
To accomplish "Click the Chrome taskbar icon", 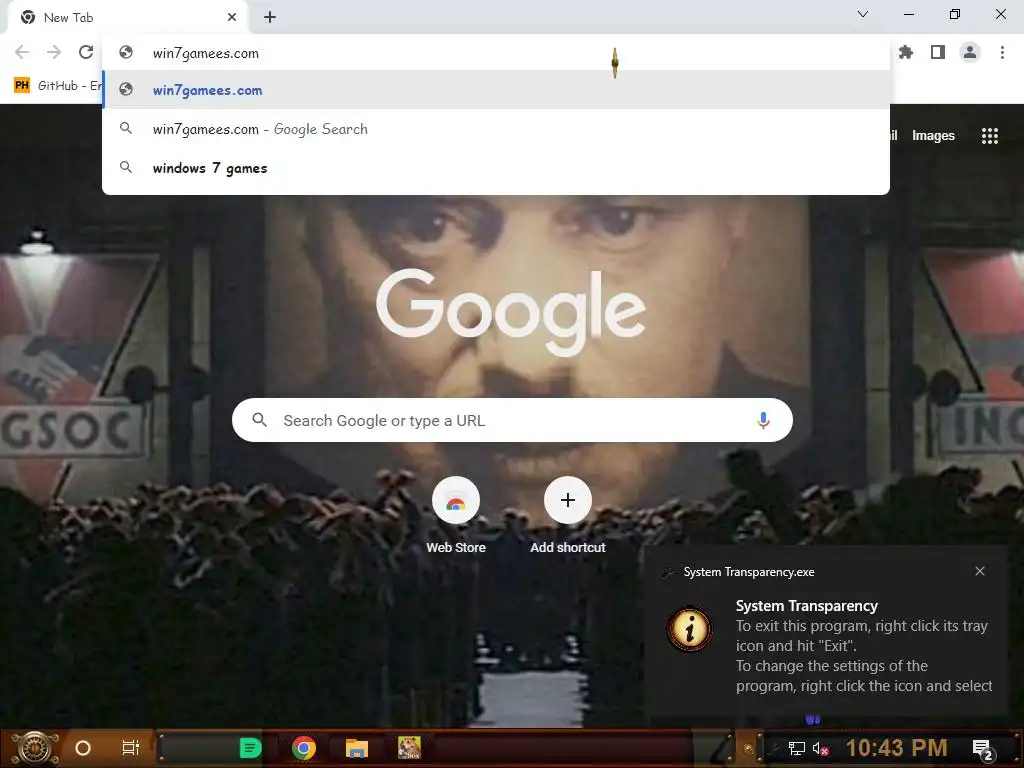I will pyautogui.click(x=304, y=748).
